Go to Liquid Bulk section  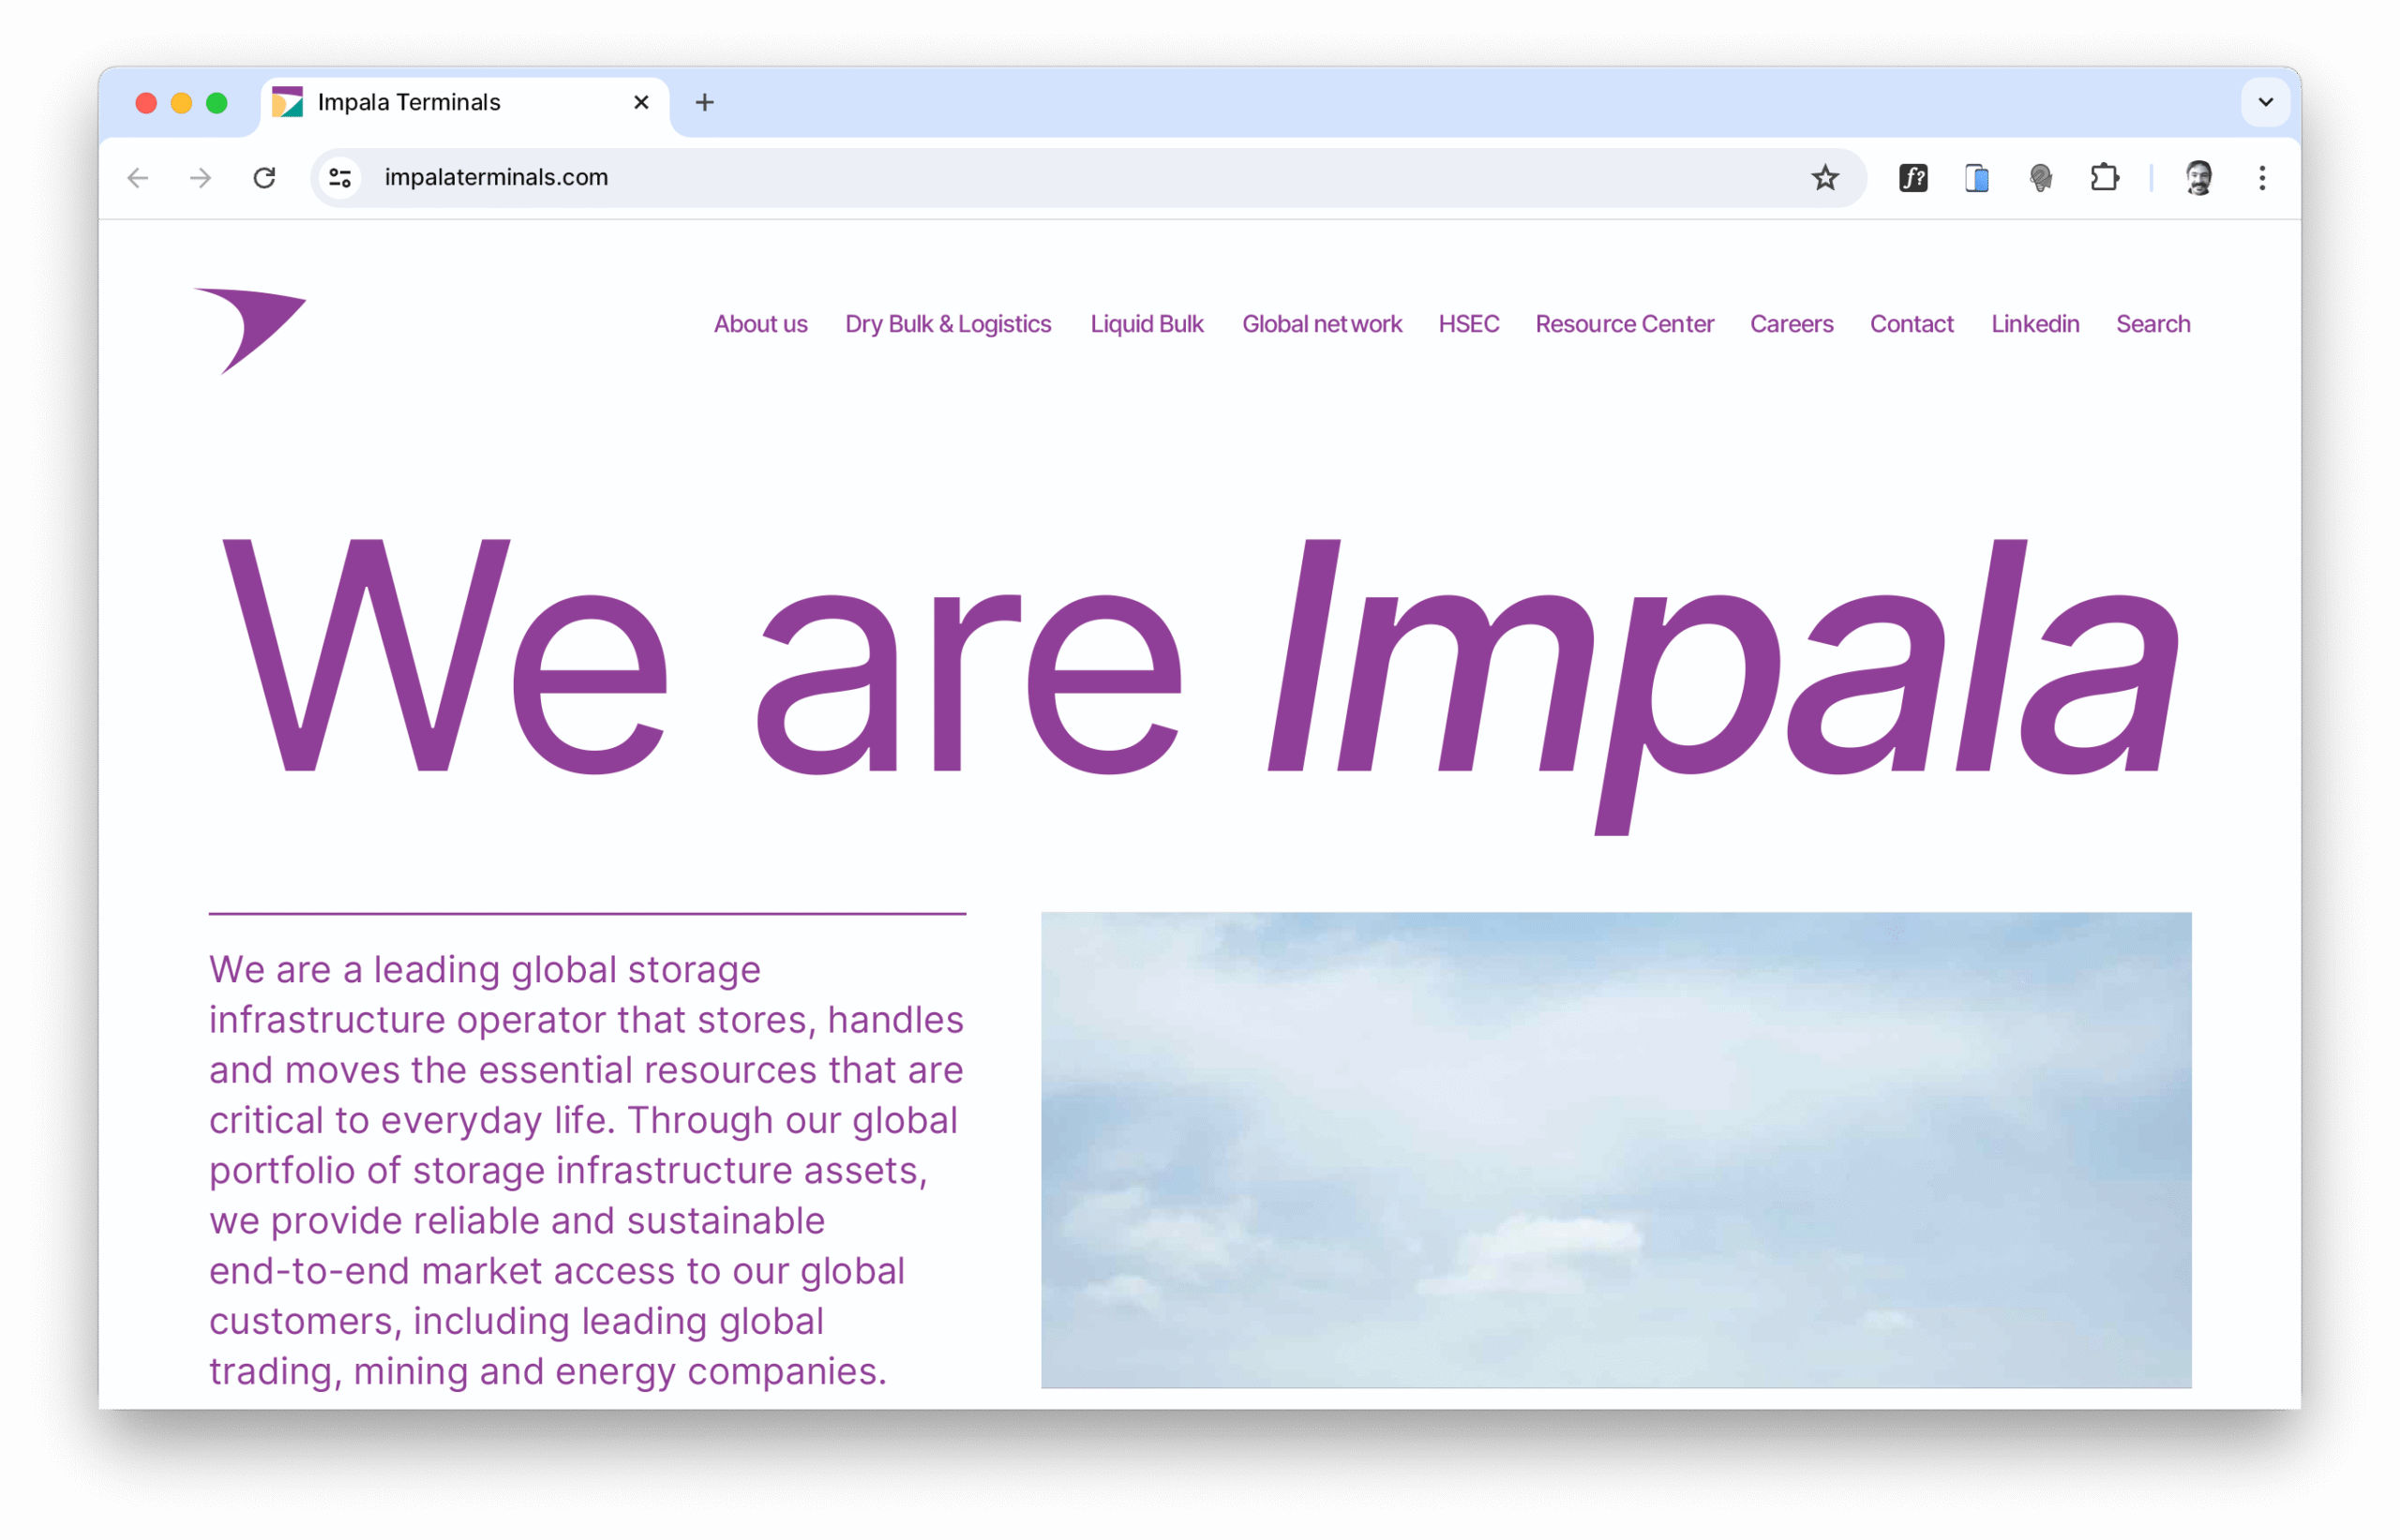(1147, 324)
